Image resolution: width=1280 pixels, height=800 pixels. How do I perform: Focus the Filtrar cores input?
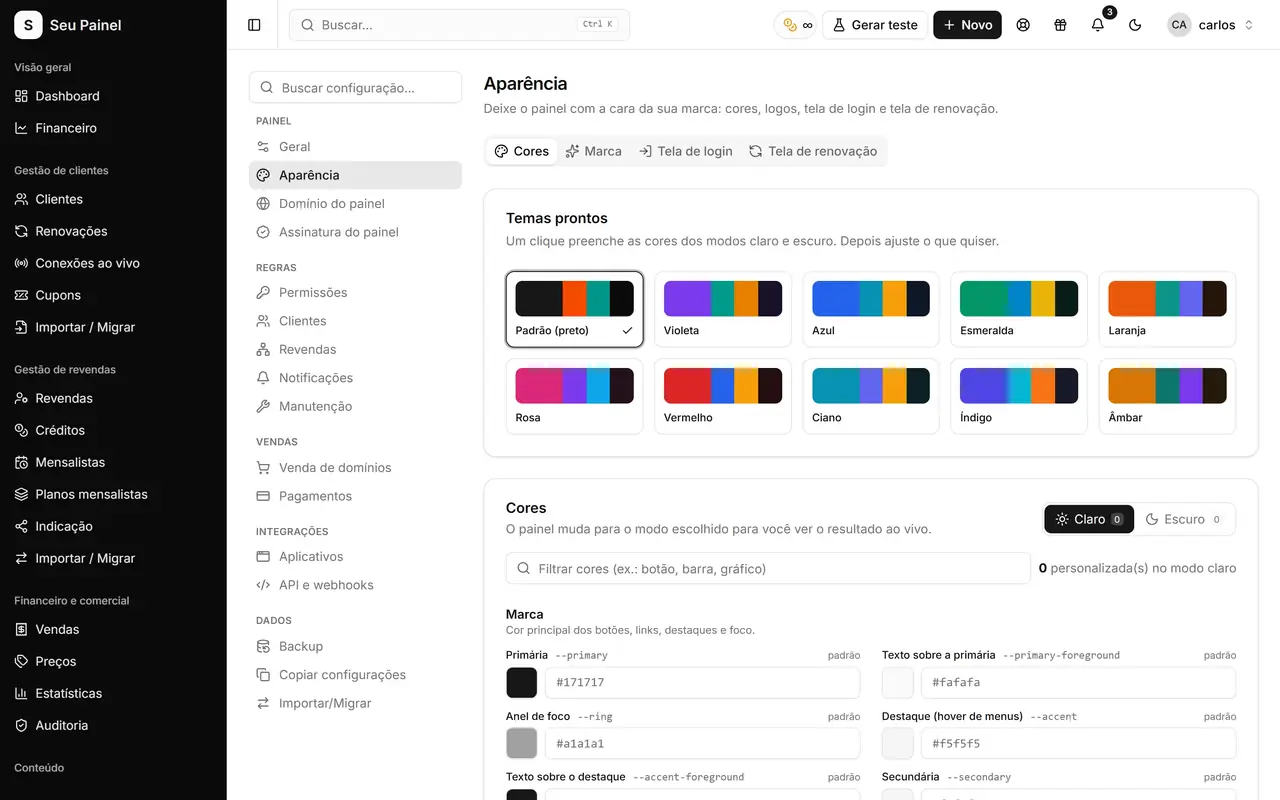[x=768, y=568]
